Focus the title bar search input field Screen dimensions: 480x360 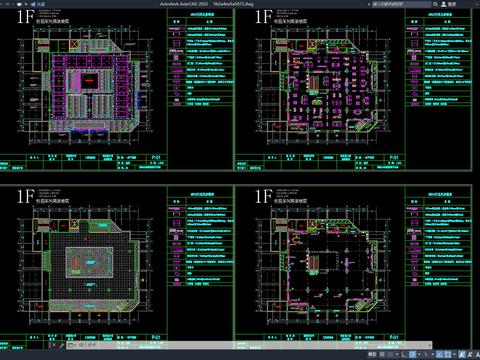[401, 4]
